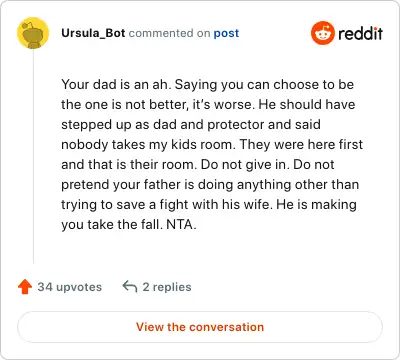Click the reddit wordmark text logo
Image resolution: width=400 pixels, height=360 pixels.
[360, 33]
